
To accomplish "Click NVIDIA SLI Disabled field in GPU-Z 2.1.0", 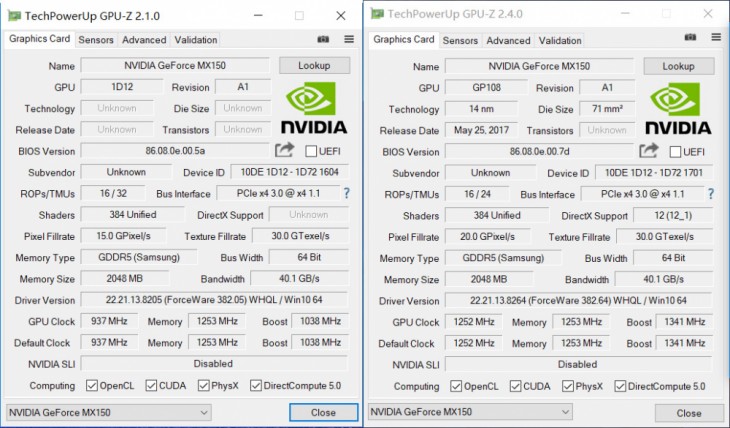I will tap(214, 364).
